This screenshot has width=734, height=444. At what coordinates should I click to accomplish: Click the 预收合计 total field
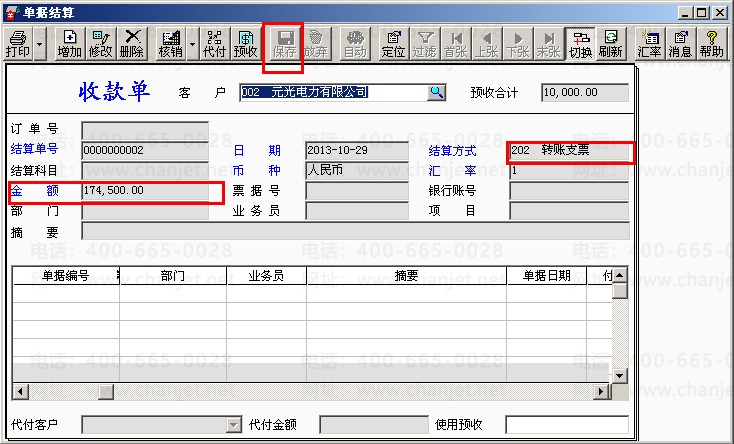coord(585,92)
